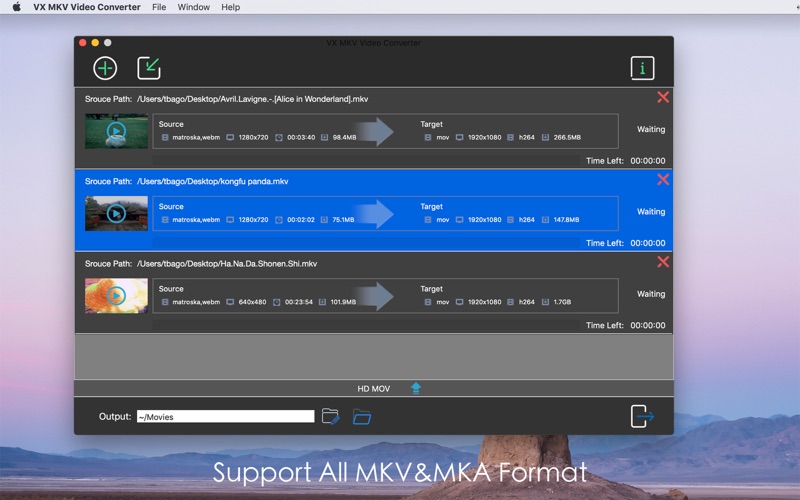
Task: Click the import arrow icon in toolbar
Action: pyautogui.click(x=149, y=68)
